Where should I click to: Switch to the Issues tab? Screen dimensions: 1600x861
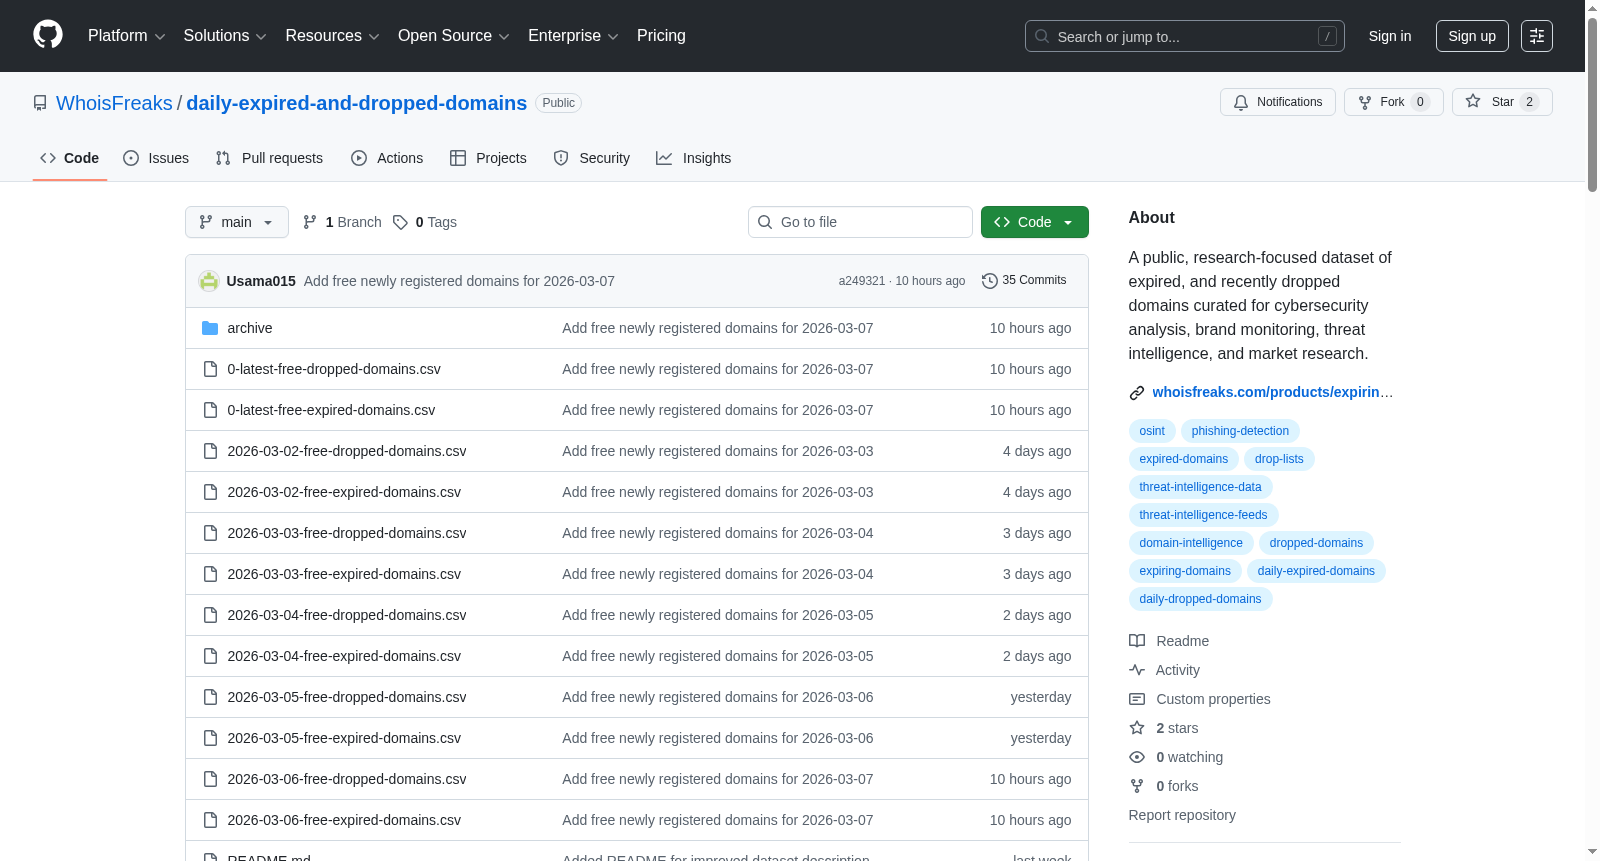(x=156, y=158)
